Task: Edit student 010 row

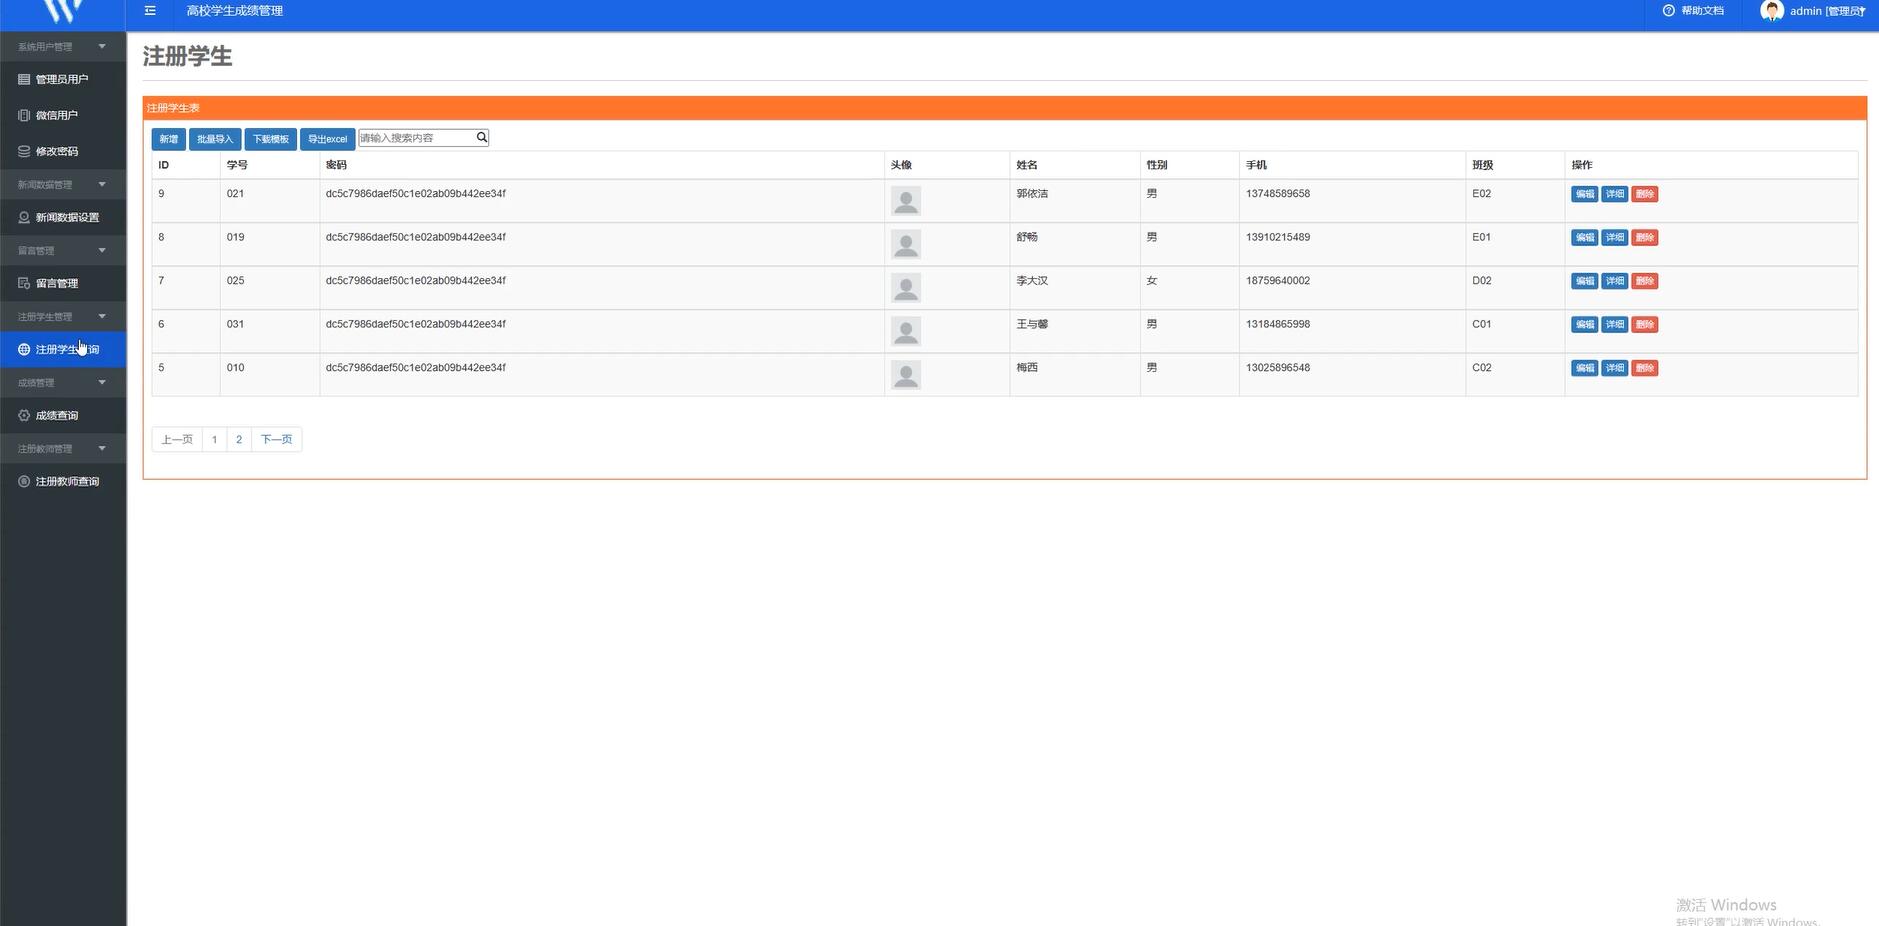Action: 1585,368
